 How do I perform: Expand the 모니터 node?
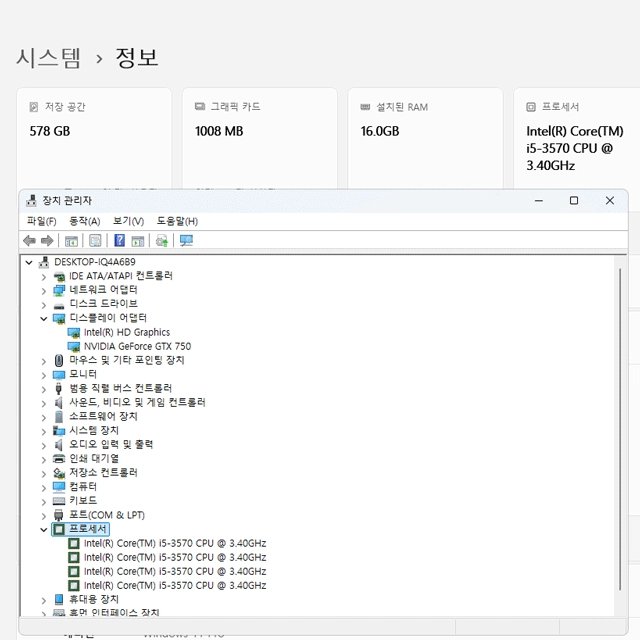(44, 375)
